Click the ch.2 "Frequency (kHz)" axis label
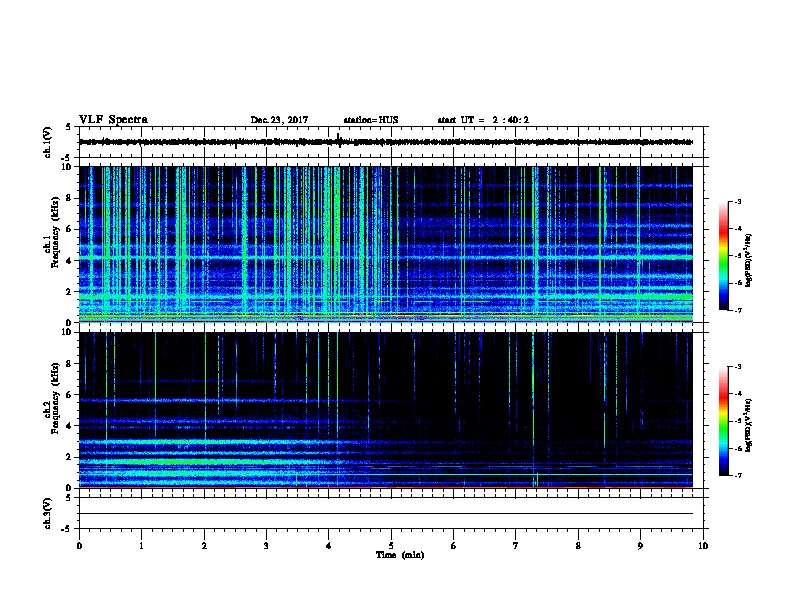792x612 pixels. [x=55, y=398]
